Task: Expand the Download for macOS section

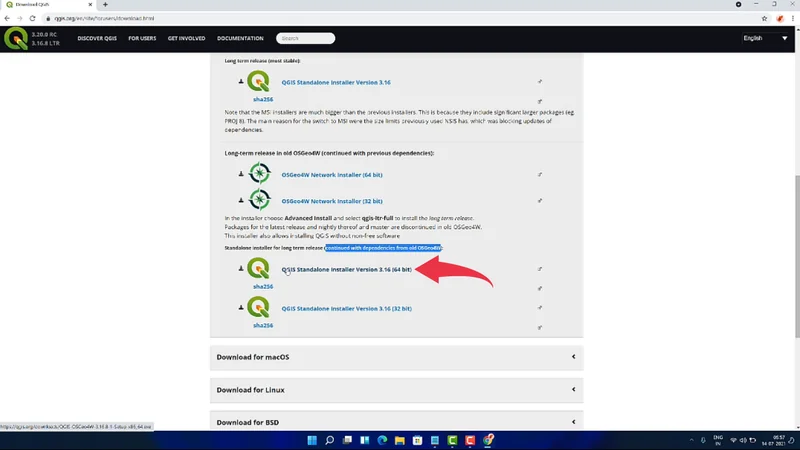Action: pyautogui.click(x=396, y=357)
